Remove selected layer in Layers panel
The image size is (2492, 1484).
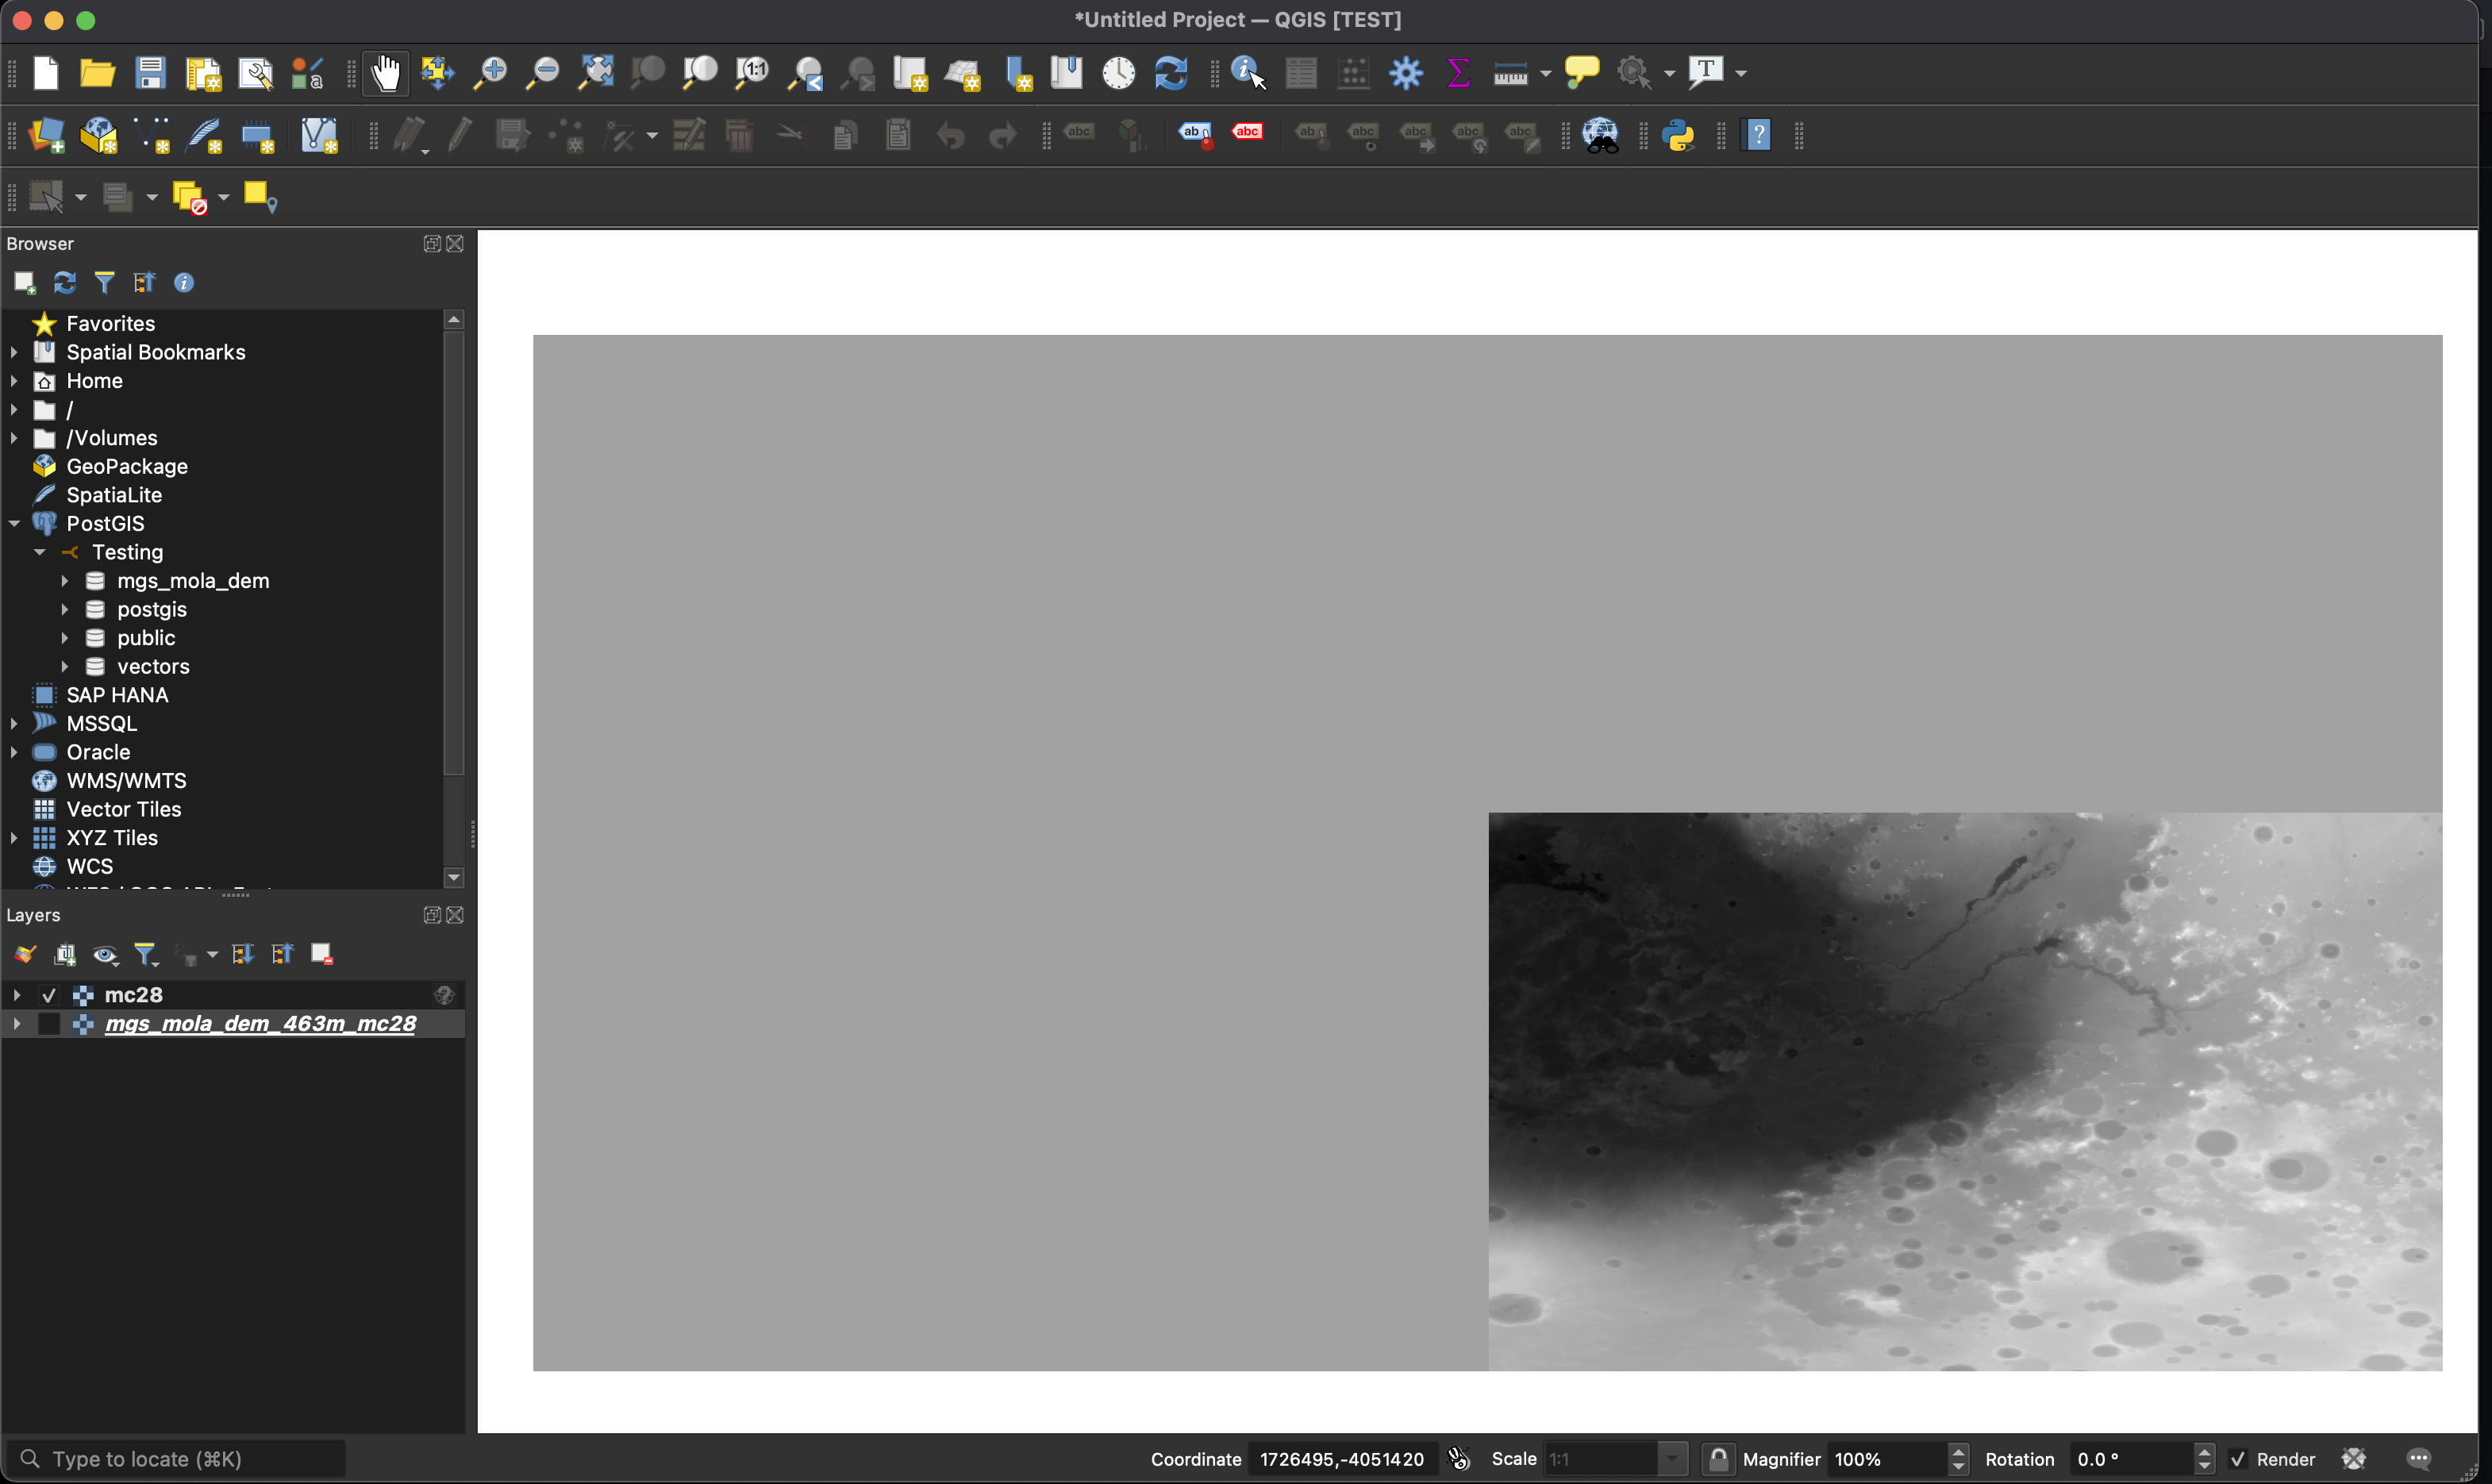(322, 955)
